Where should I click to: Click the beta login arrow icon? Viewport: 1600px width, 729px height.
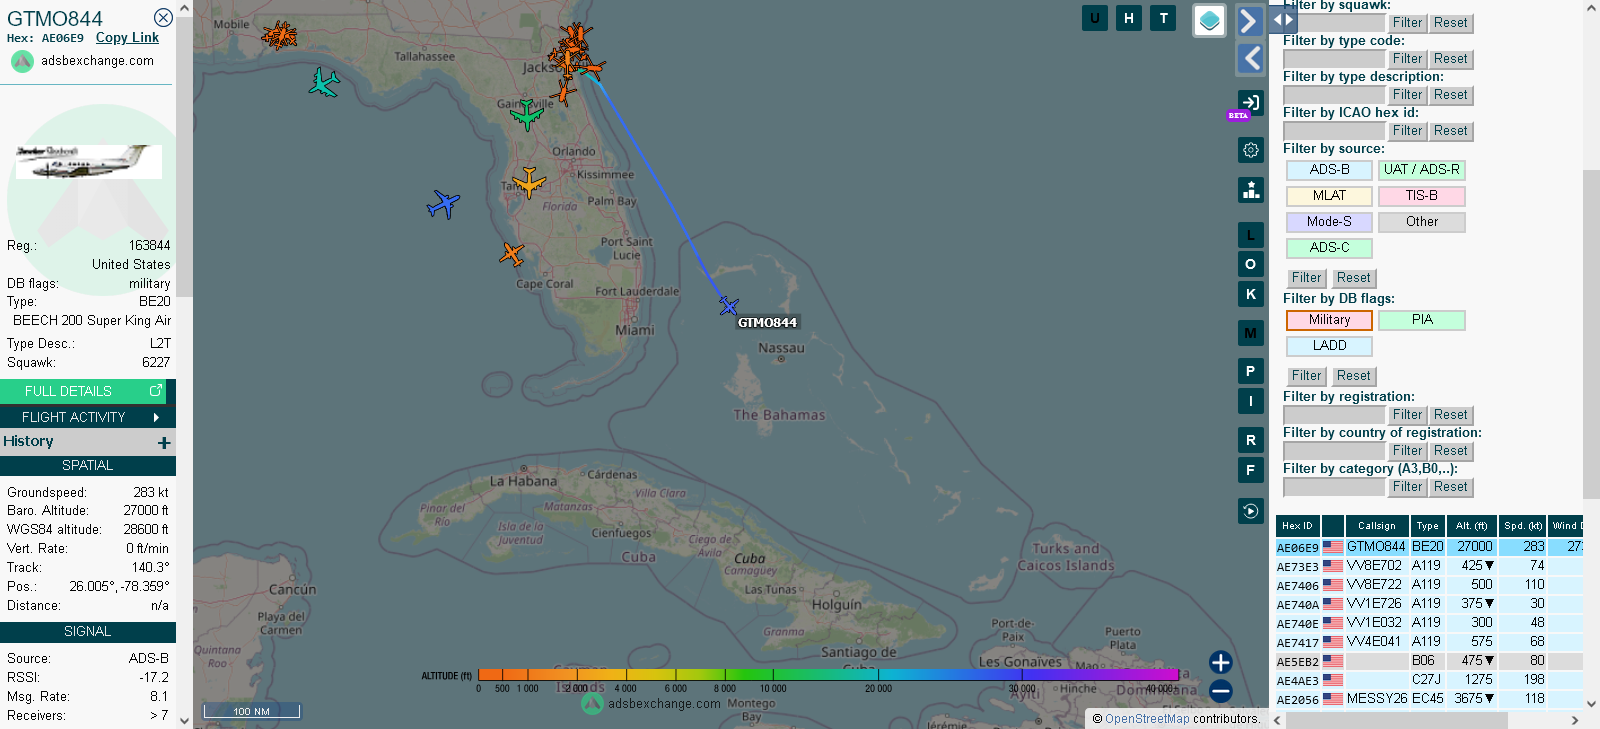[1250, 102]
